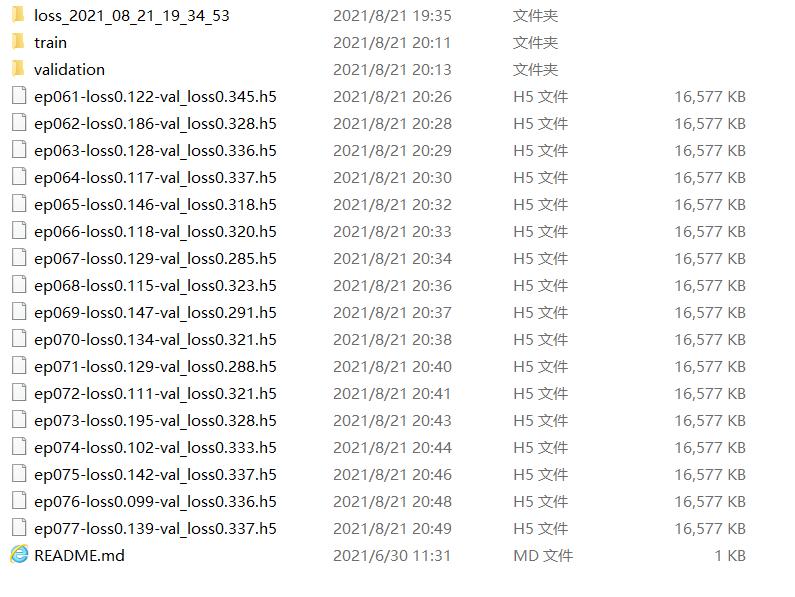Select file ep072-loss0.111-val_loss0.321.h5

(155, 394)
